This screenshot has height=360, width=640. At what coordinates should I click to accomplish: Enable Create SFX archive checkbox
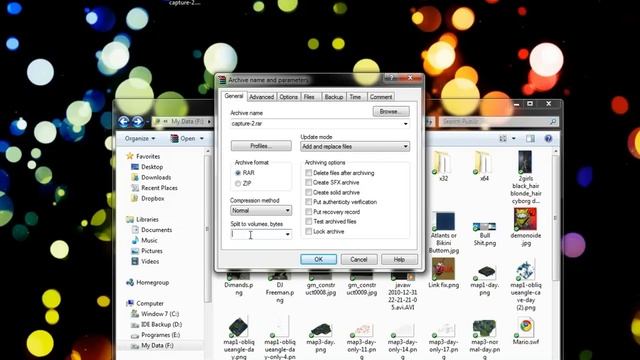pyautogui.click(x=309, y=182)
